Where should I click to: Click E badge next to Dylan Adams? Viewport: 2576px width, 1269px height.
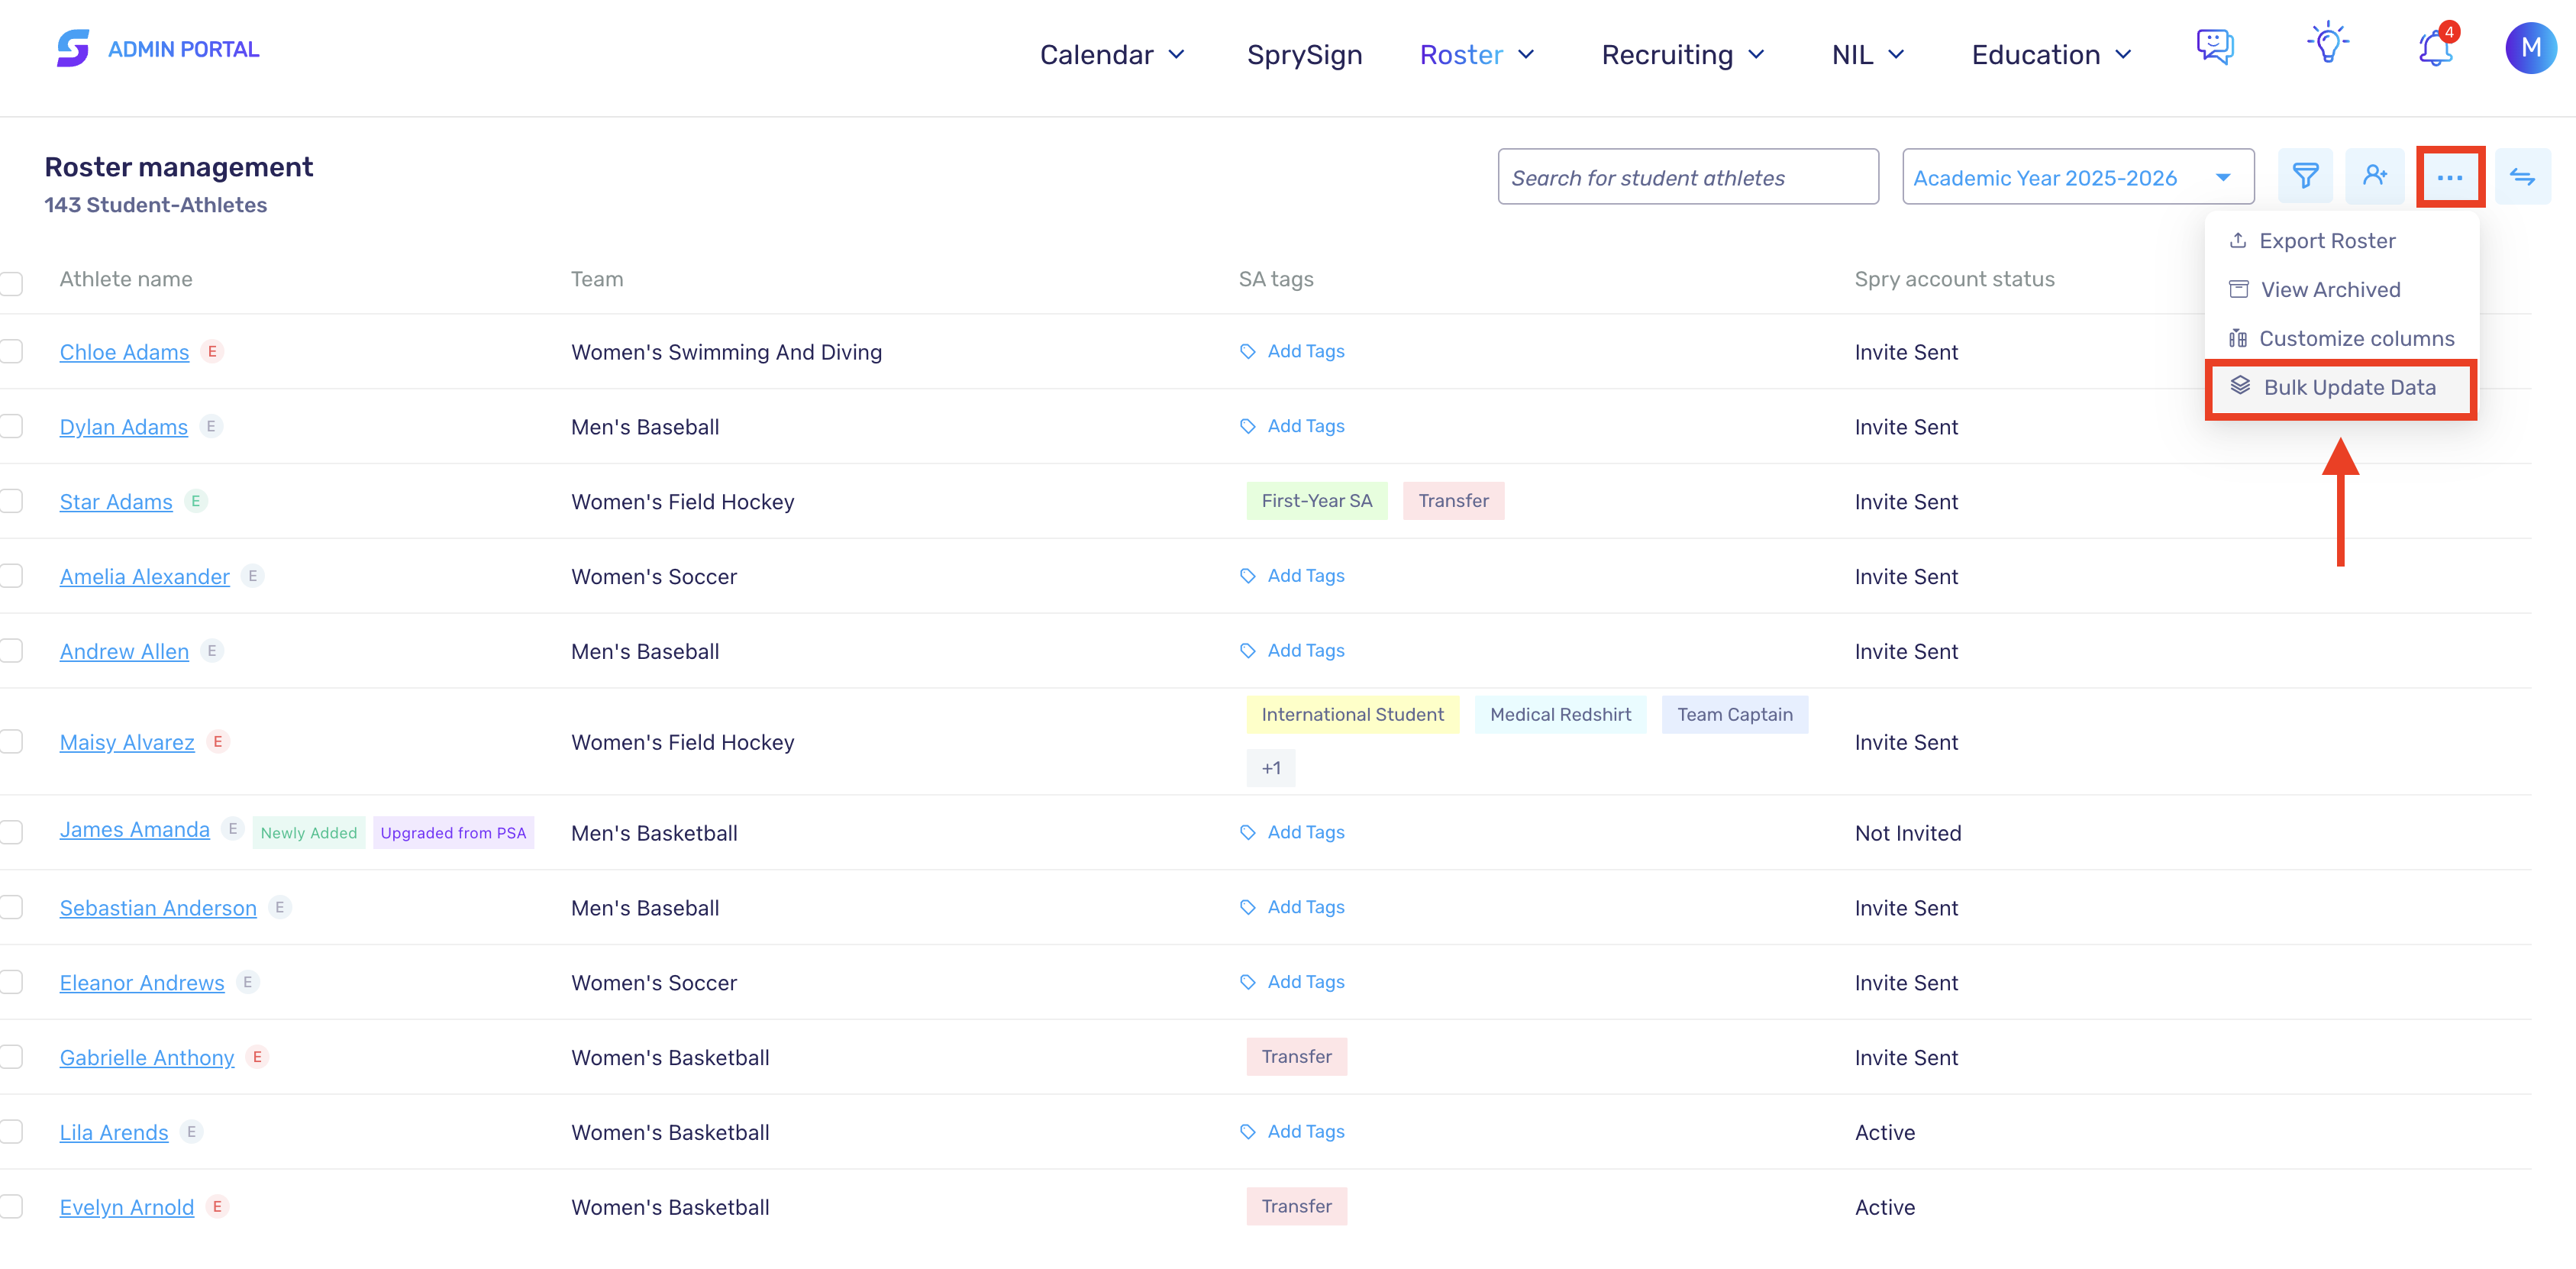pyautogui.click(x=211, y=427)
